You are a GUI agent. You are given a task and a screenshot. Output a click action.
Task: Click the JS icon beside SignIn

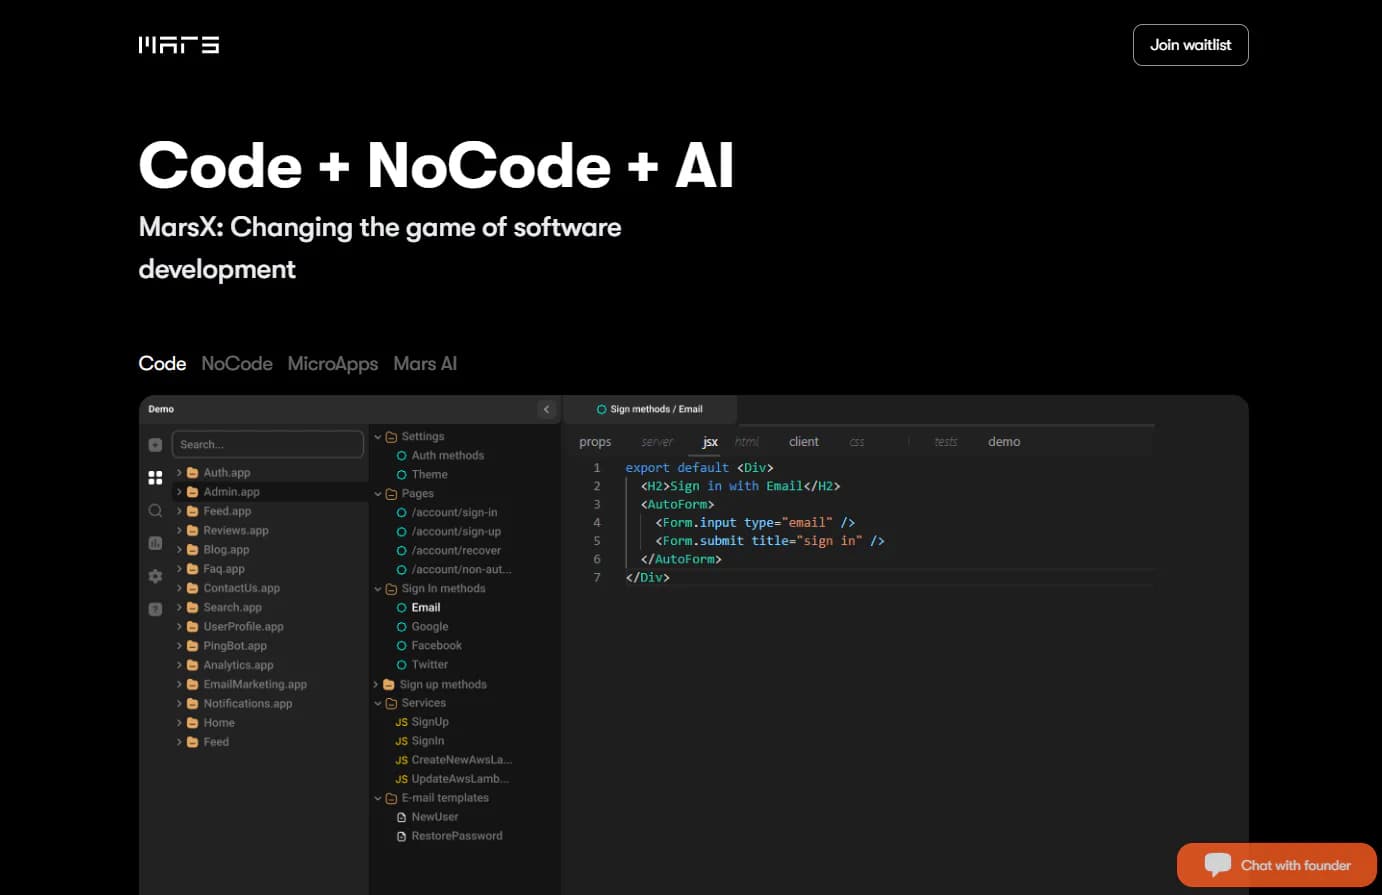point(401,741)
